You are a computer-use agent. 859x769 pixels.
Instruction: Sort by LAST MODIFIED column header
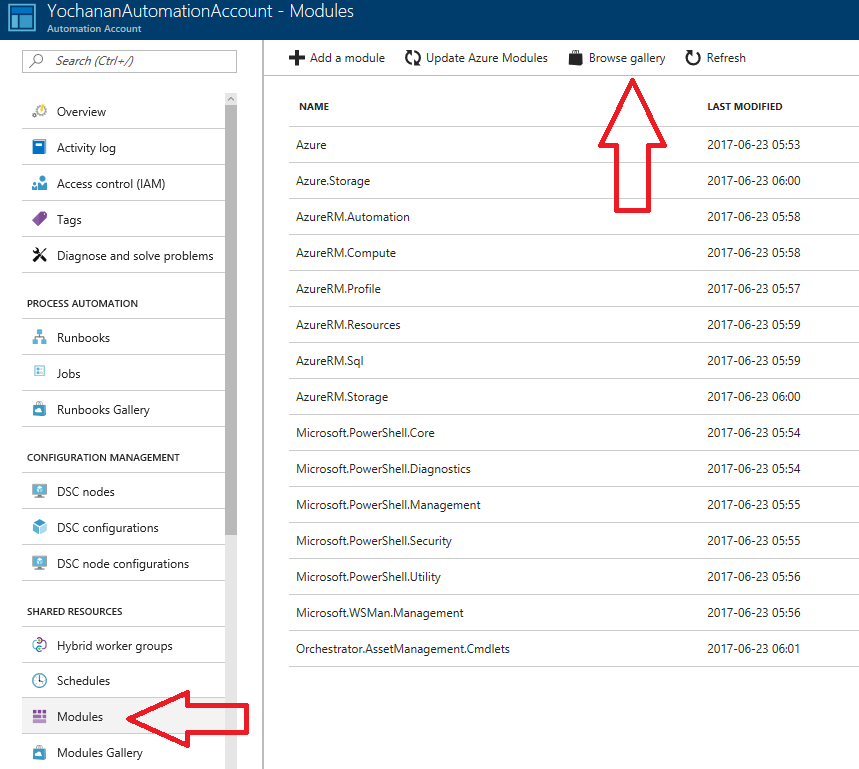(x=745, y=106)
